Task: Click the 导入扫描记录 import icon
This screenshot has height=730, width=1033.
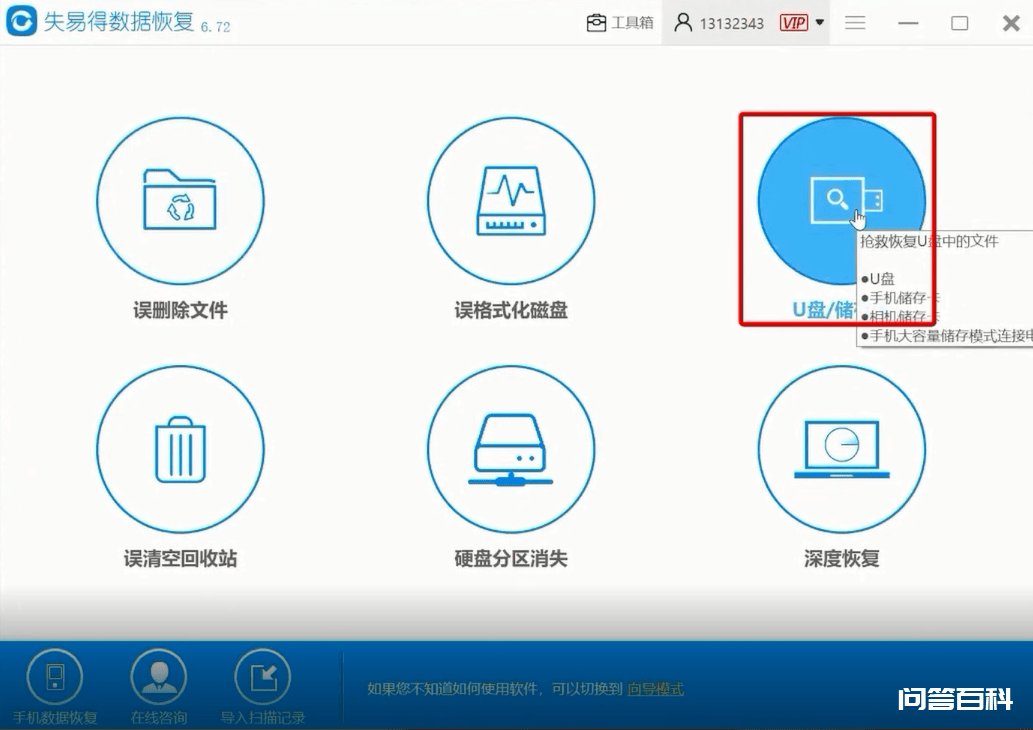Action: [263, 677]
